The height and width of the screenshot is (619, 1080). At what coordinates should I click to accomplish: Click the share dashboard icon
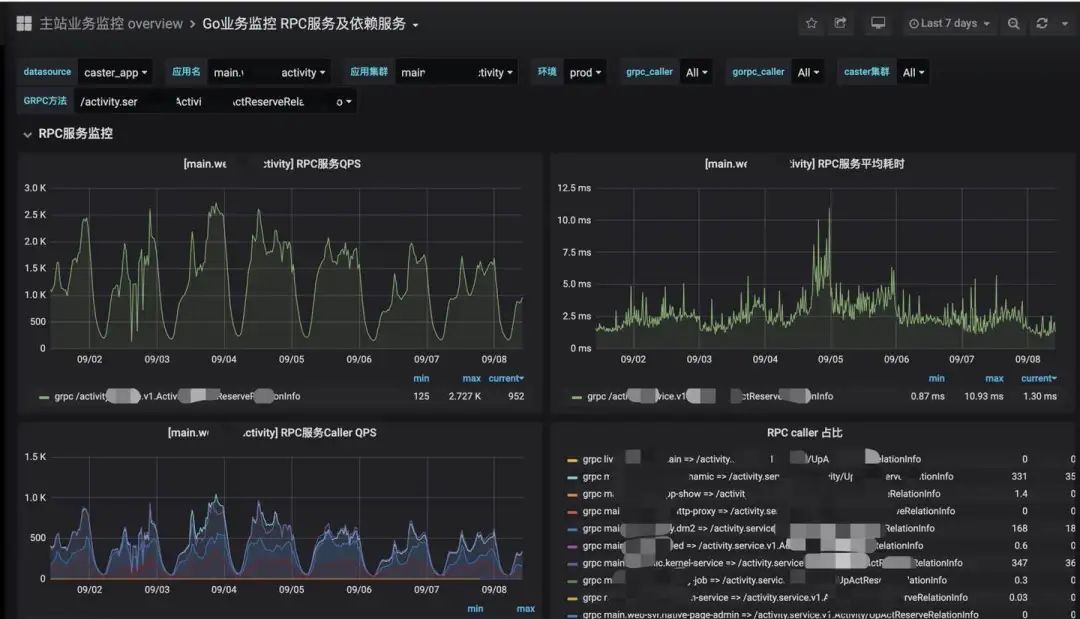tap(840, 23)
